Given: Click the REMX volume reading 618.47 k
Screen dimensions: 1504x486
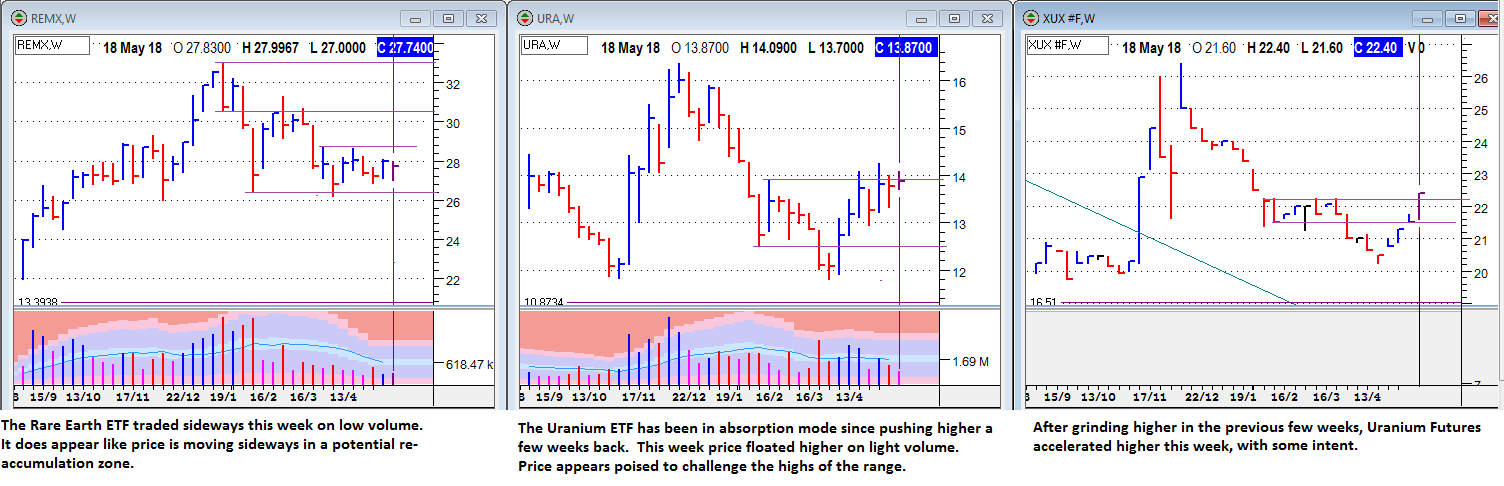Looking at the screenshot, I should 469,365.
